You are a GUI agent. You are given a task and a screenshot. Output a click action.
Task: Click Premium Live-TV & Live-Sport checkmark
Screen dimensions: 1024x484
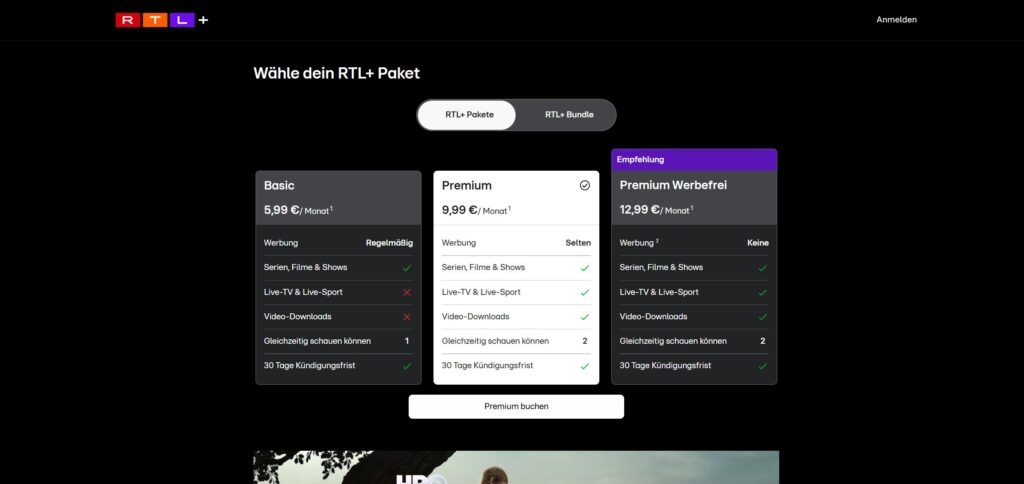584,293
